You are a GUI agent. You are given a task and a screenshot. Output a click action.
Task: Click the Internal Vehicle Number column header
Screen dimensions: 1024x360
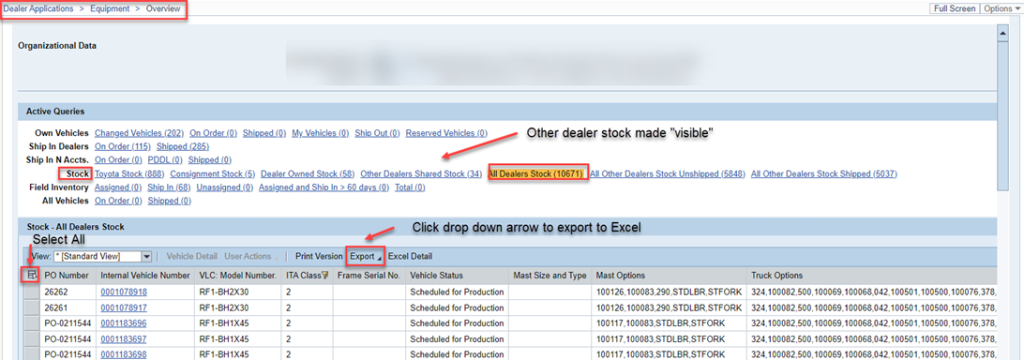coord(145,276)
